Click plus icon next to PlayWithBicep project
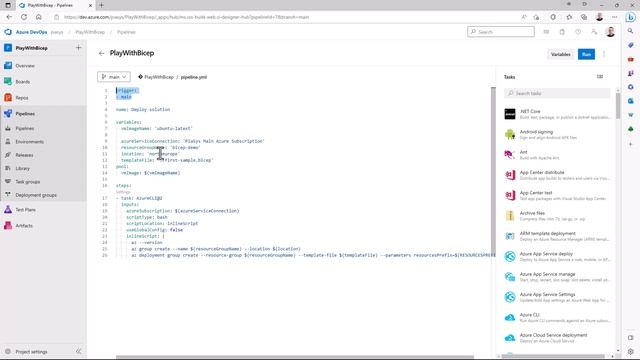This screenshot has height=360, width=640. pos(78,48)
